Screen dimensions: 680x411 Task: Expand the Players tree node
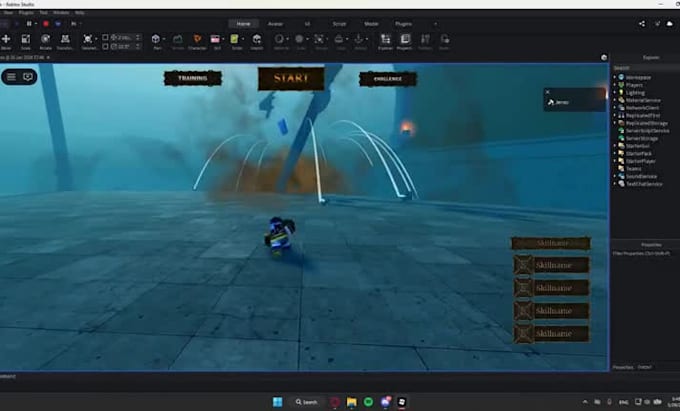click(615, 85)
